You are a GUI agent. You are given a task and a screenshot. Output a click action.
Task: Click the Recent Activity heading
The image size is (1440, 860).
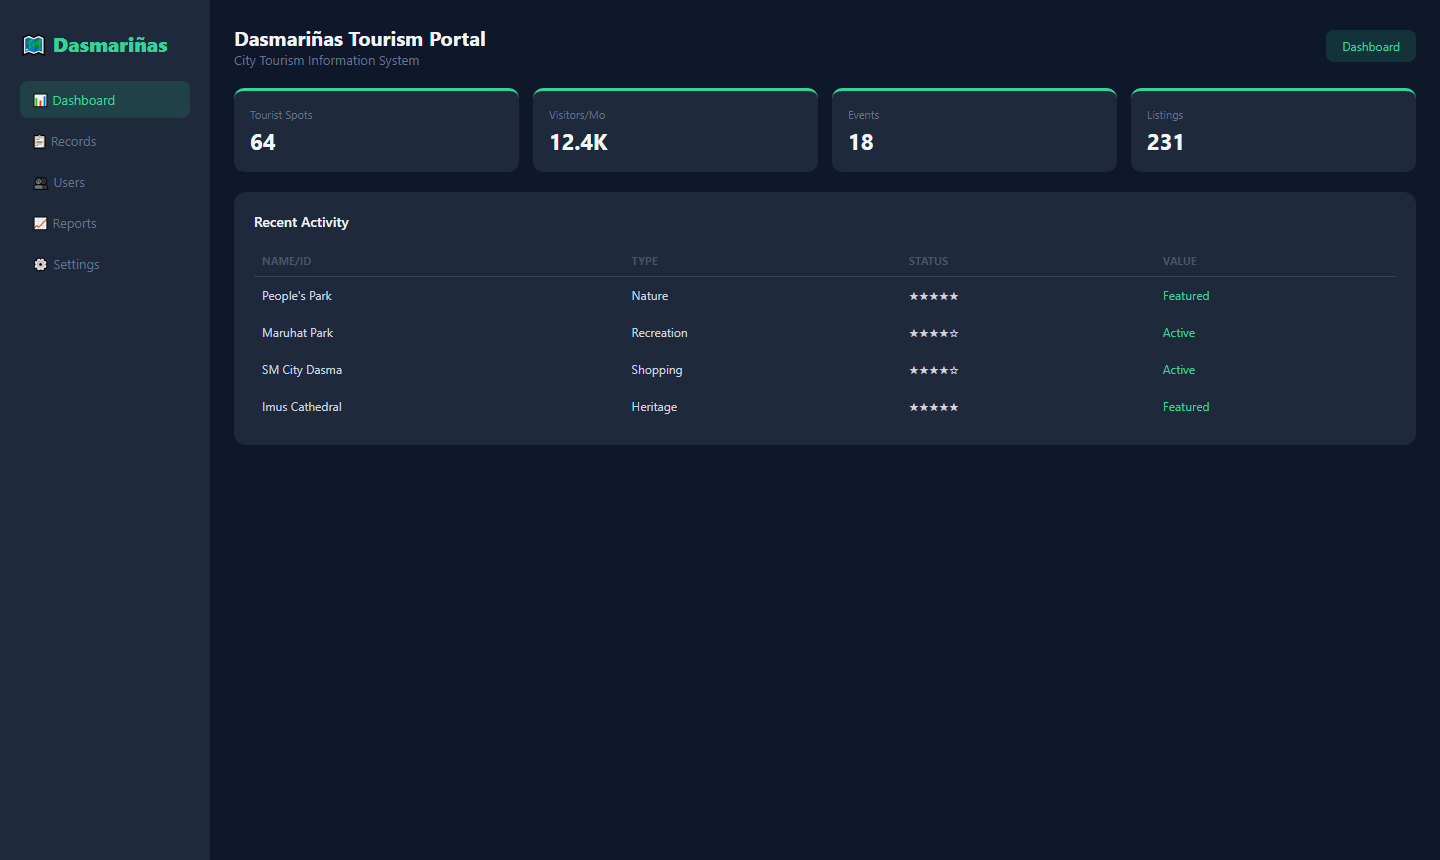coord(301,222)
